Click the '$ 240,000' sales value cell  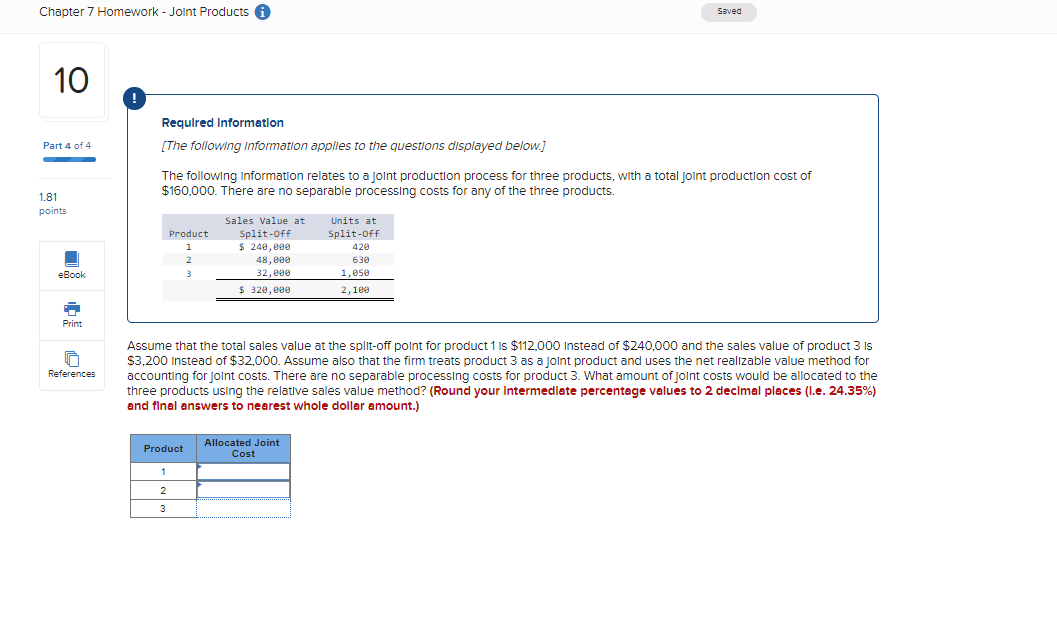coord(265,247)
